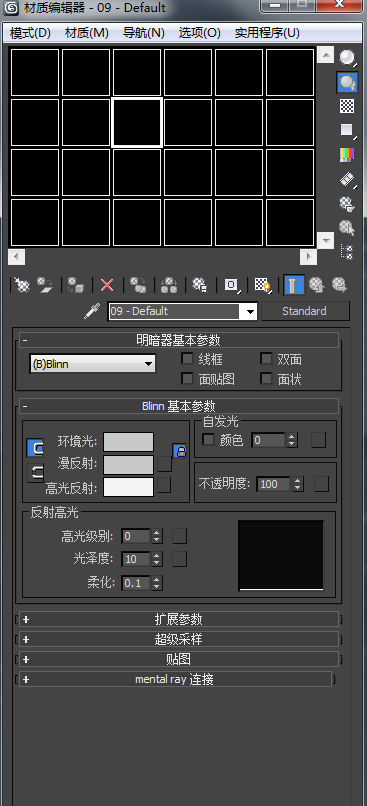Click the Get Material icon
Viewport: 367px width, 806px height.
[22, 285]
